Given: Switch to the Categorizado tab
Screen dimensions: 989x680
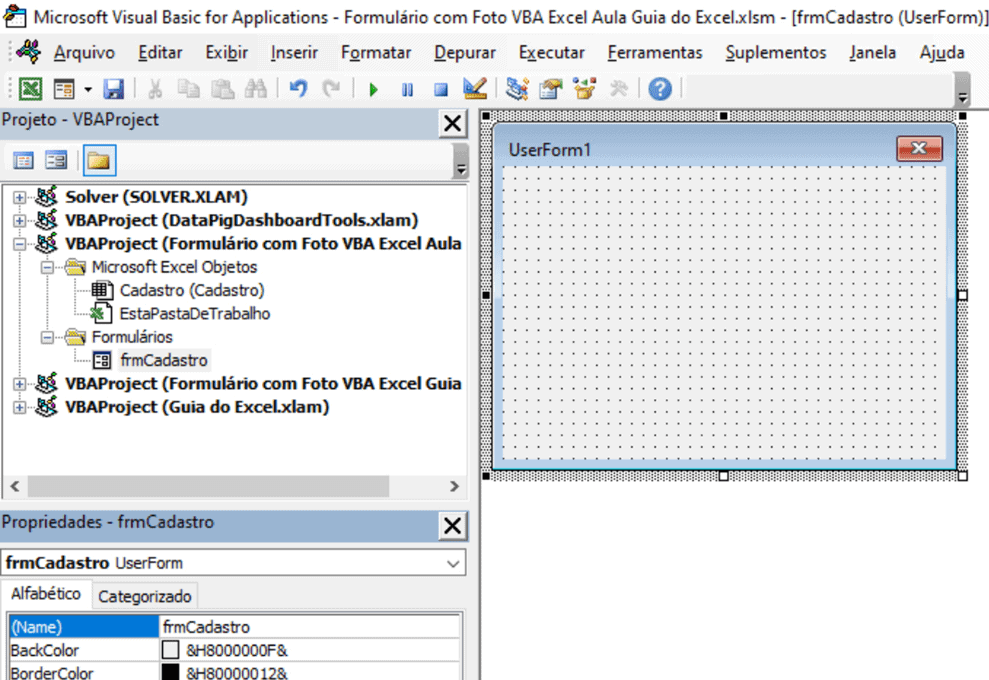Looking at the screenshot, I should 145,596.
